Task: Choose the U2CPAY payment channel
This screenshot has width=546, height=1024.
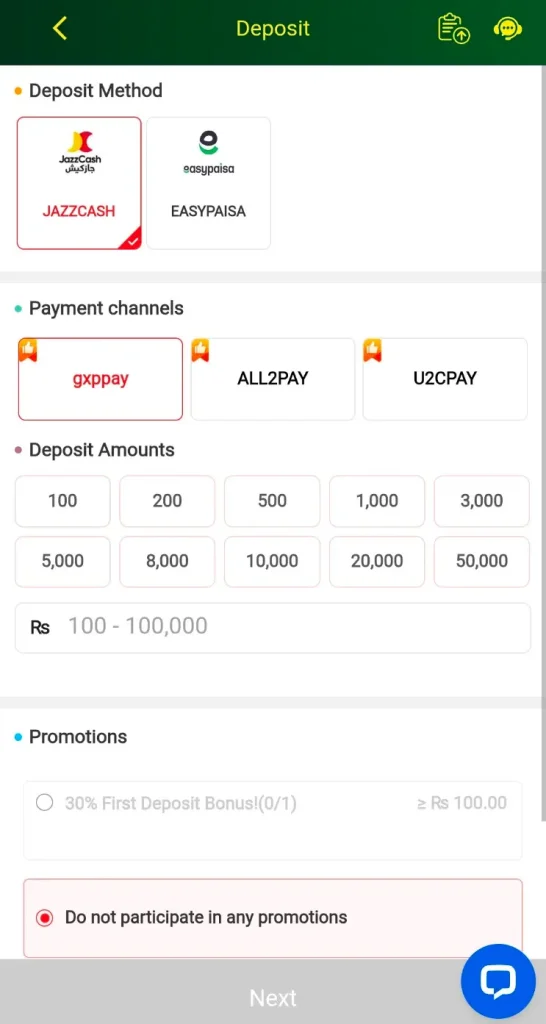Action: (445, 379)
